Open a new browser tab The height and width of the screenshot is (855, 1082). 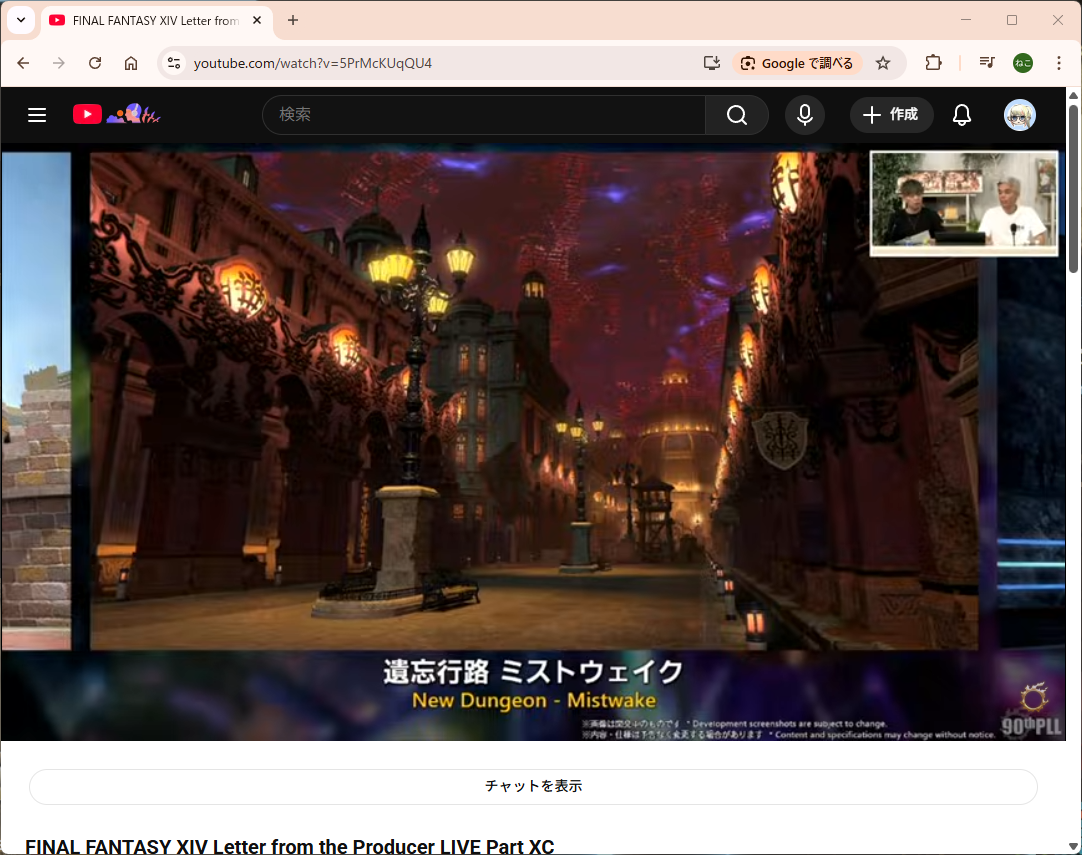(x=293, y=20)
